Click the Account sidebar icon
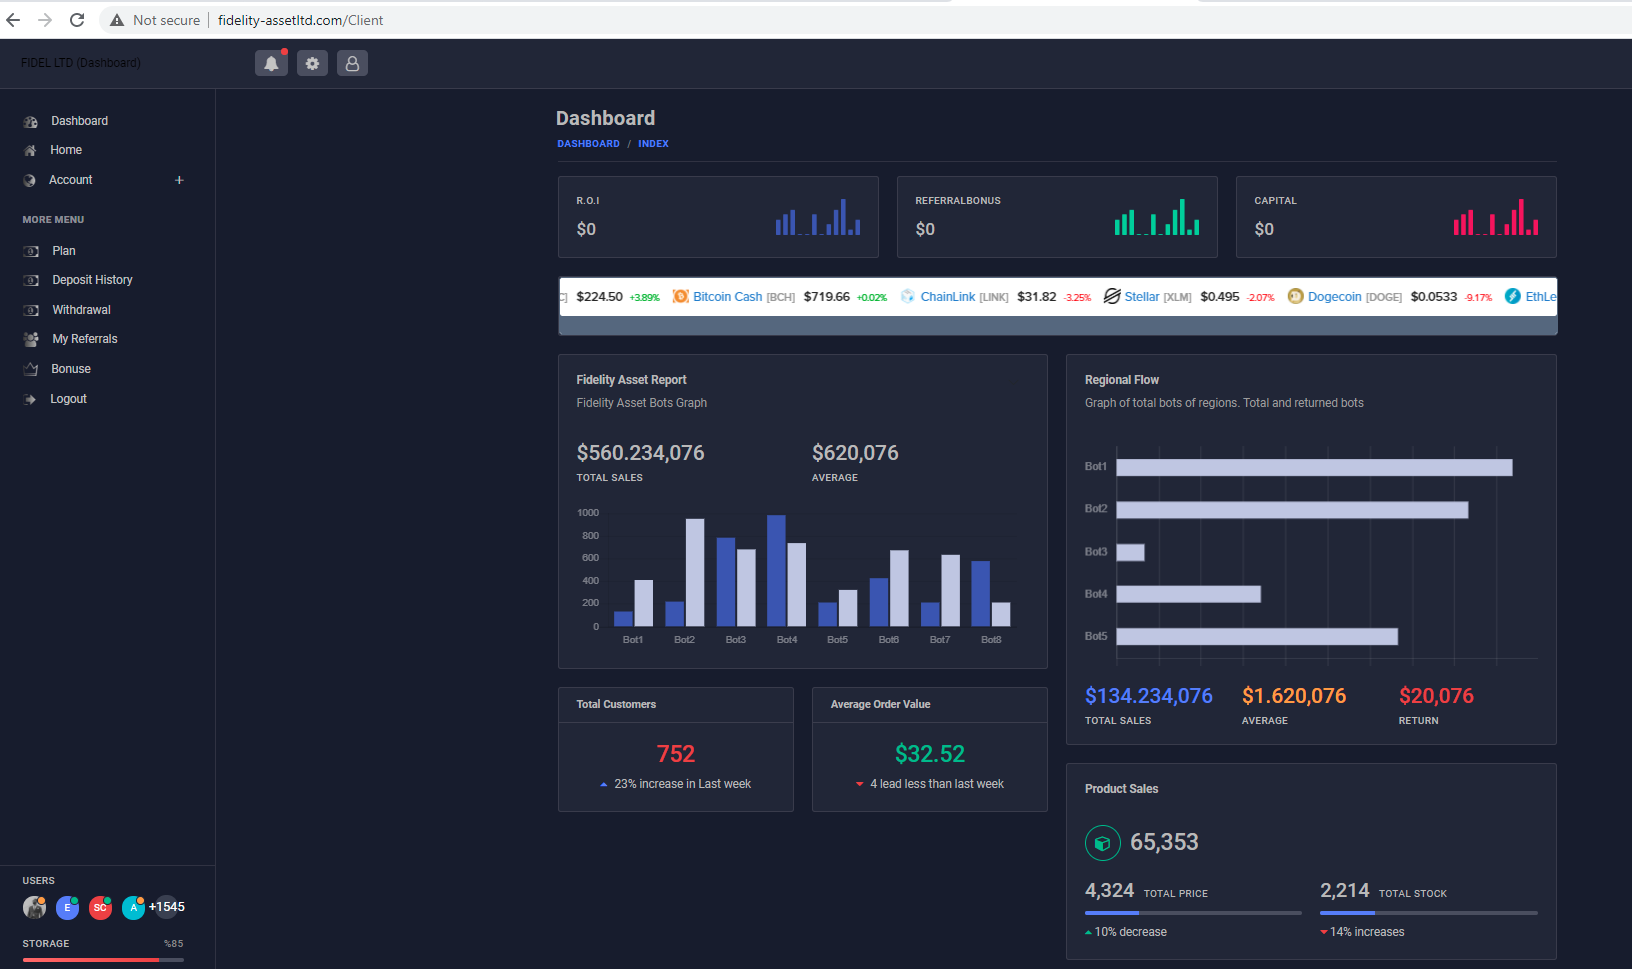The width and height of the screenshot is (1632, 969). 29,180
